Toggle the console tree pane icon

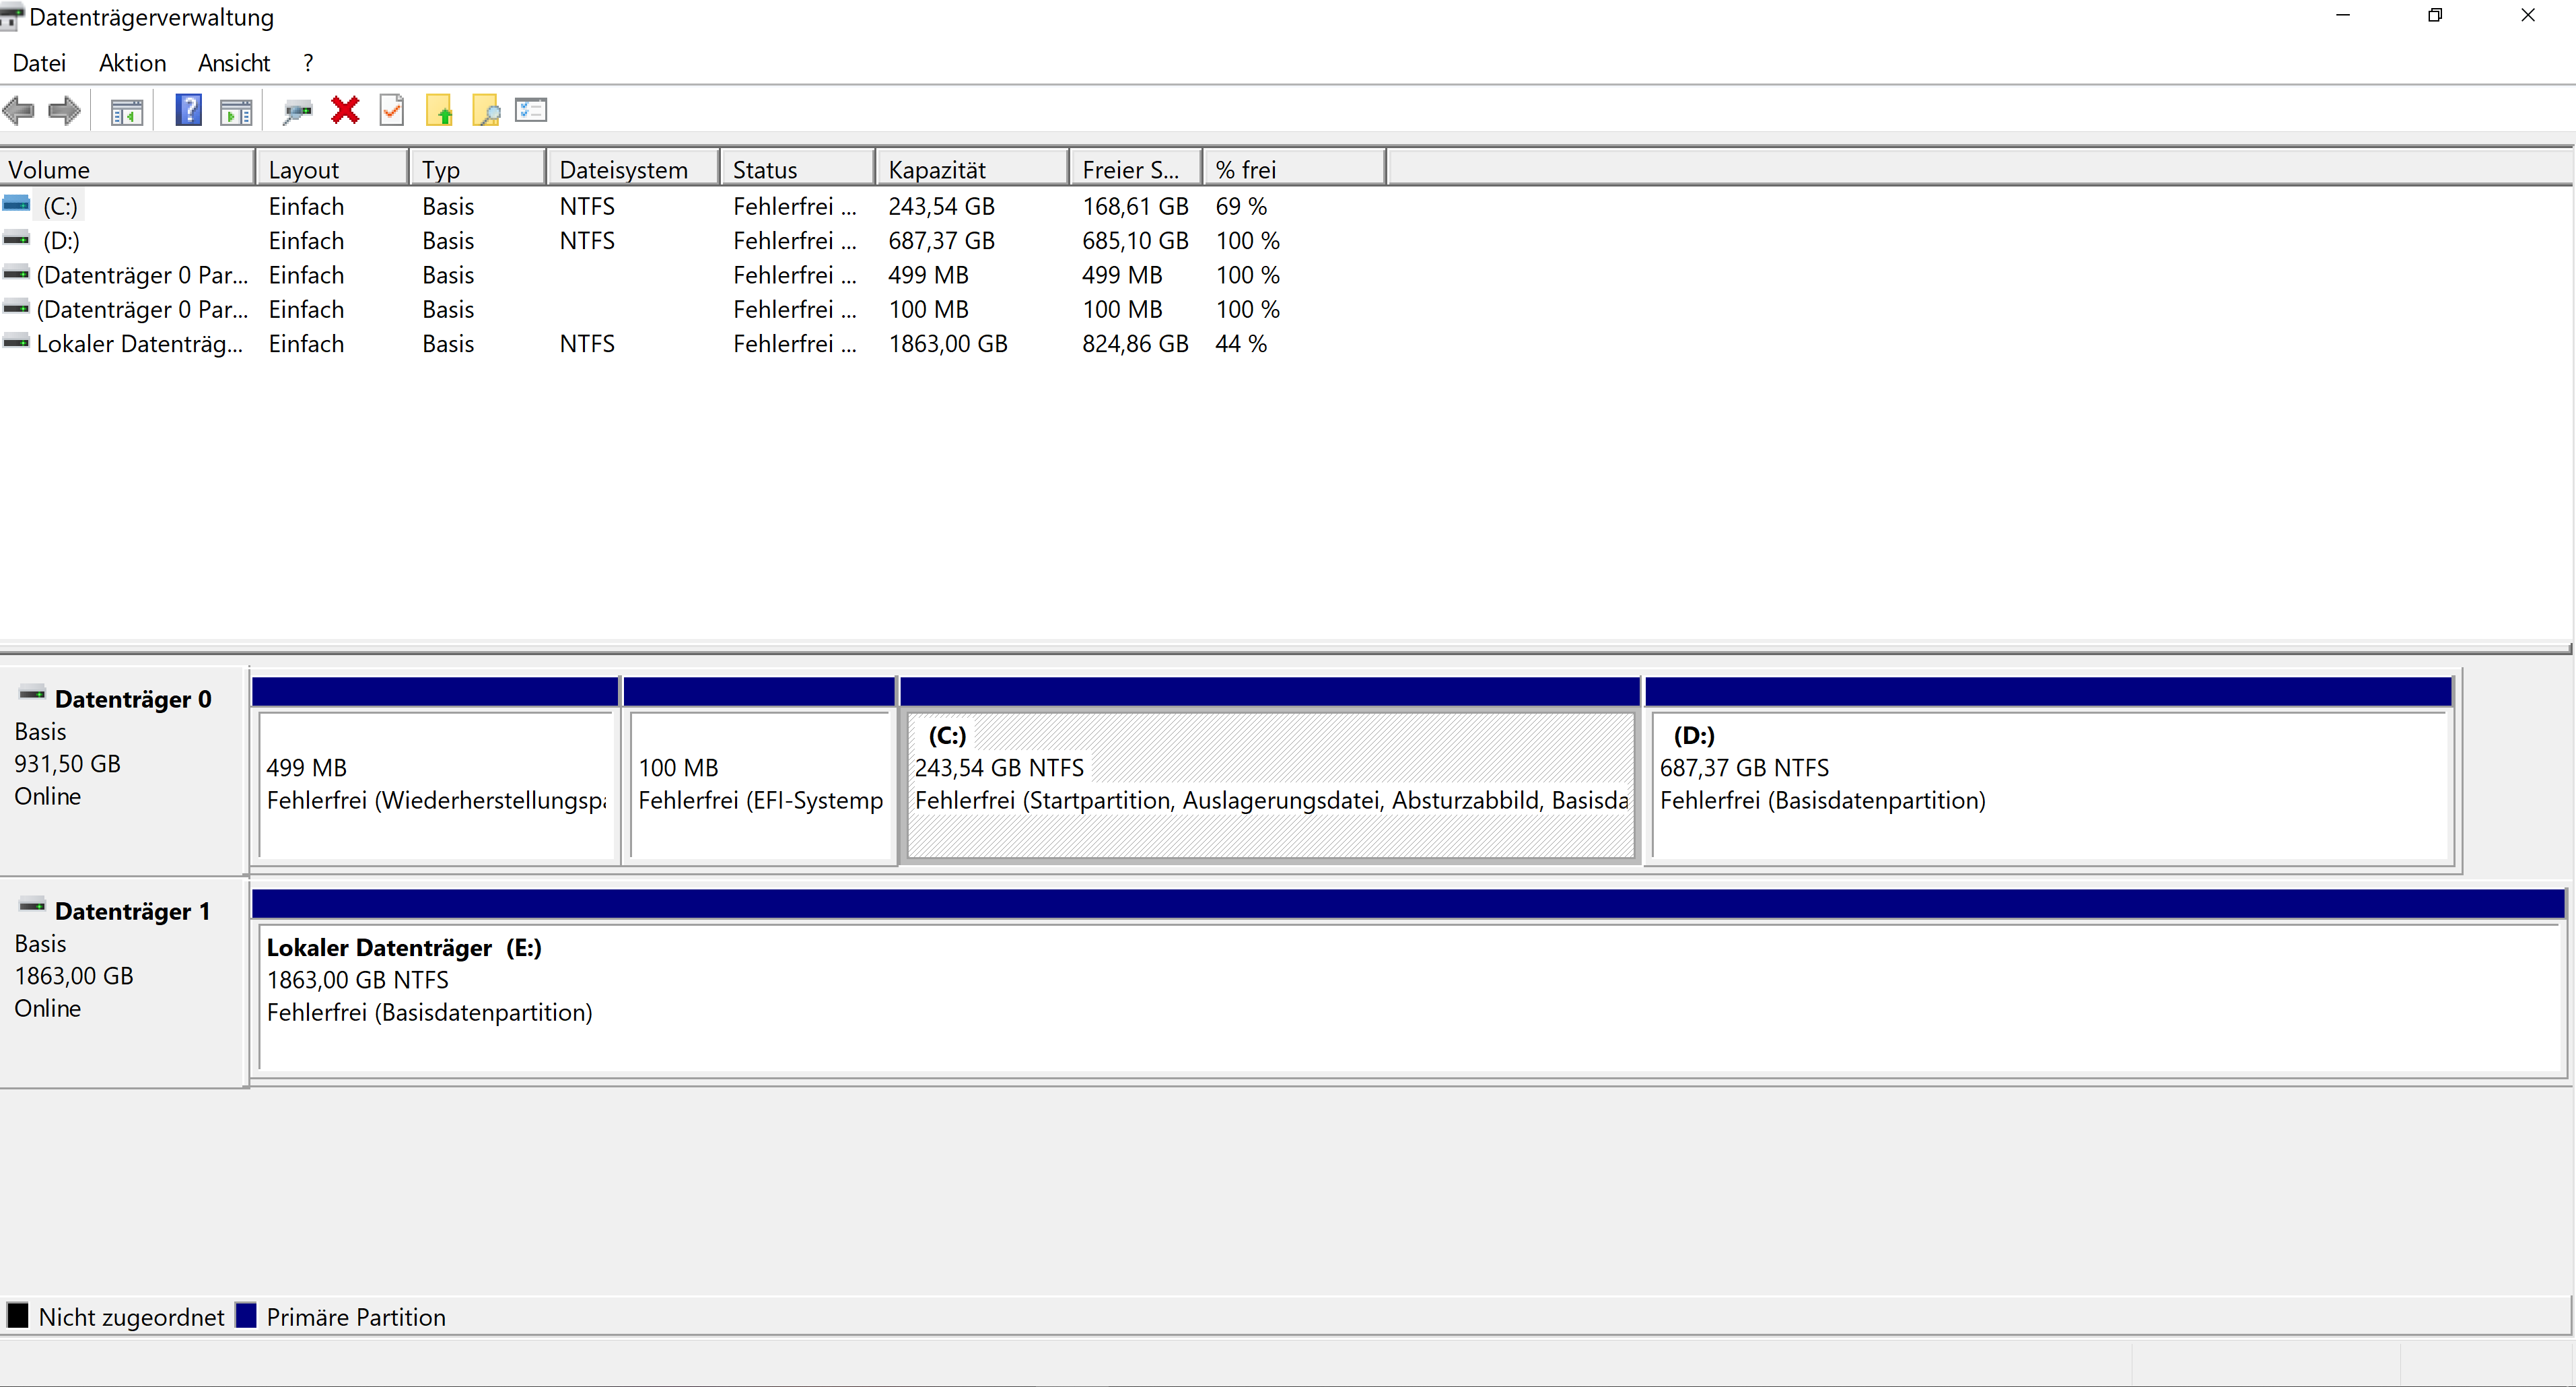point(127,111)
